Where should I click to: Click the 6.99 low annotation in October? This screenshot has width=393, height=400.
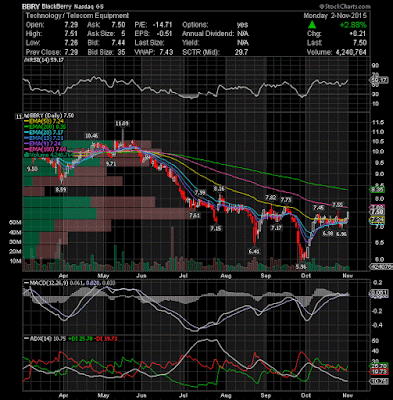pyautogui.click(x=328, y=234)
